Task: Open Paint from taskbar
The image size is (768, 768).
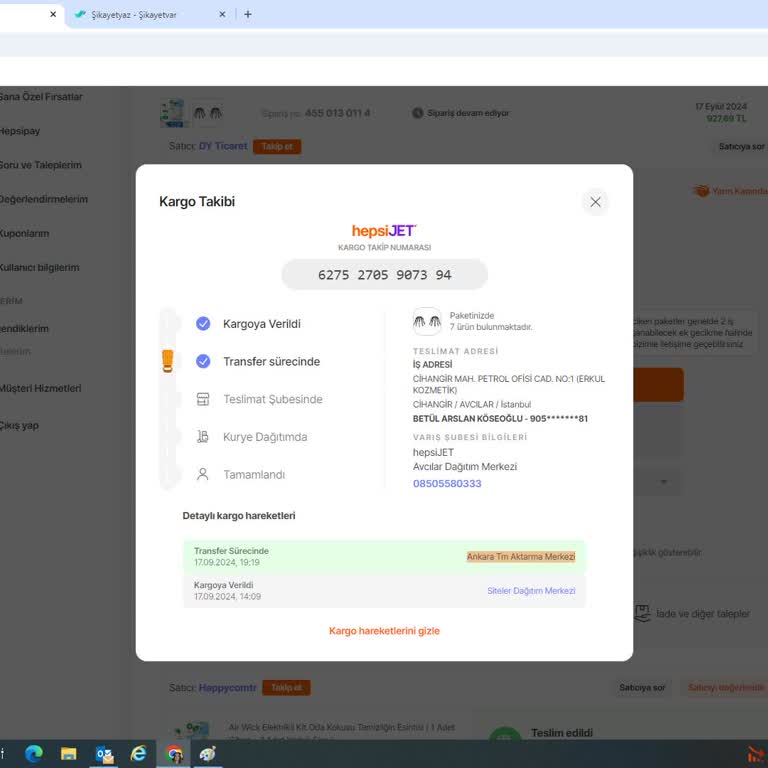Action: [x=208, y=753]
